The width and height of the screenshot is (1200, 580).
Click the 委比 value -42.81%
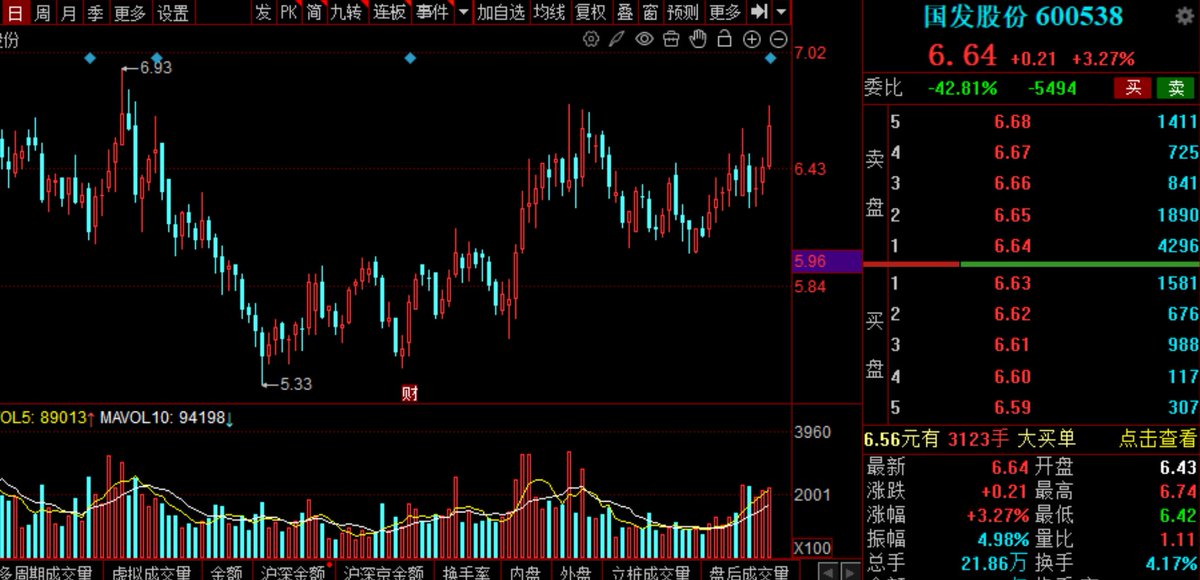click(962, 88)
